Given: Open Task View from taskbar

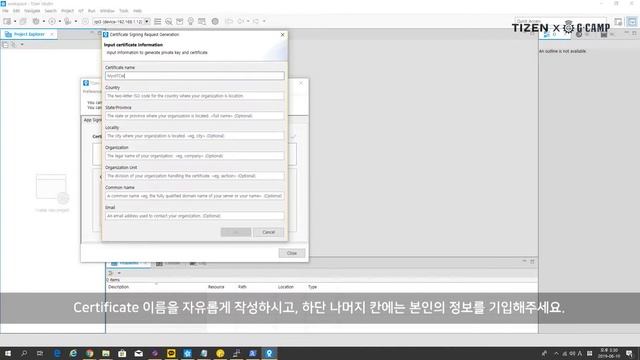Looking at the screenshot, I should tap(40, 353).
